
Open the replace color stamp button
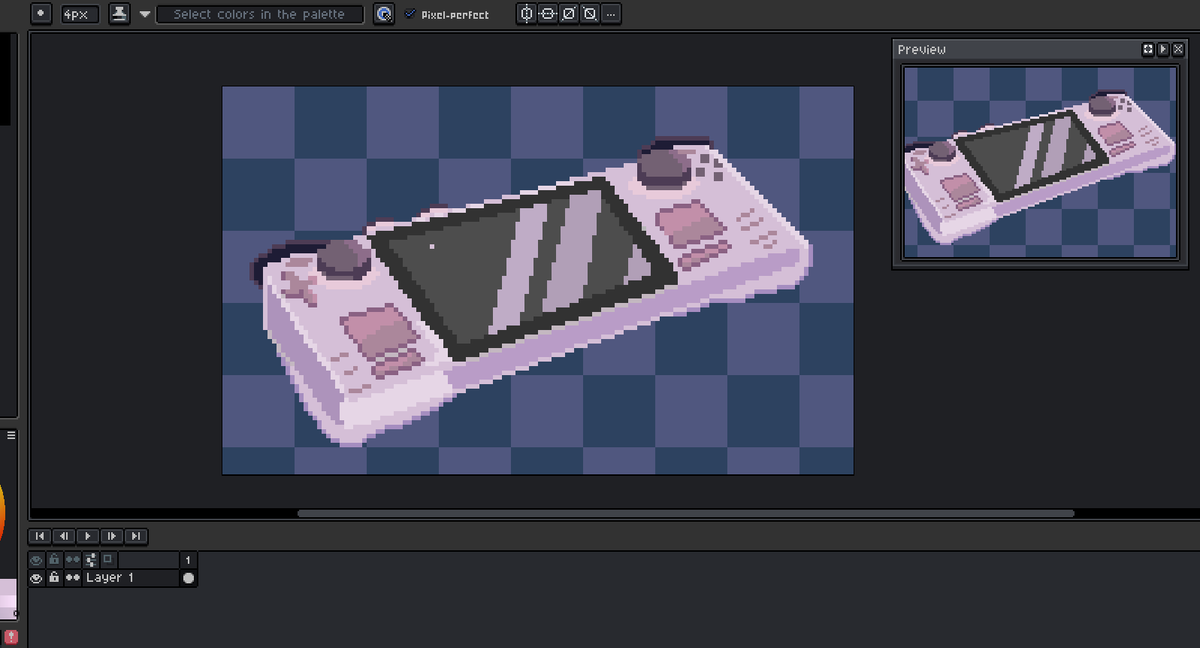tap(119, 14)
